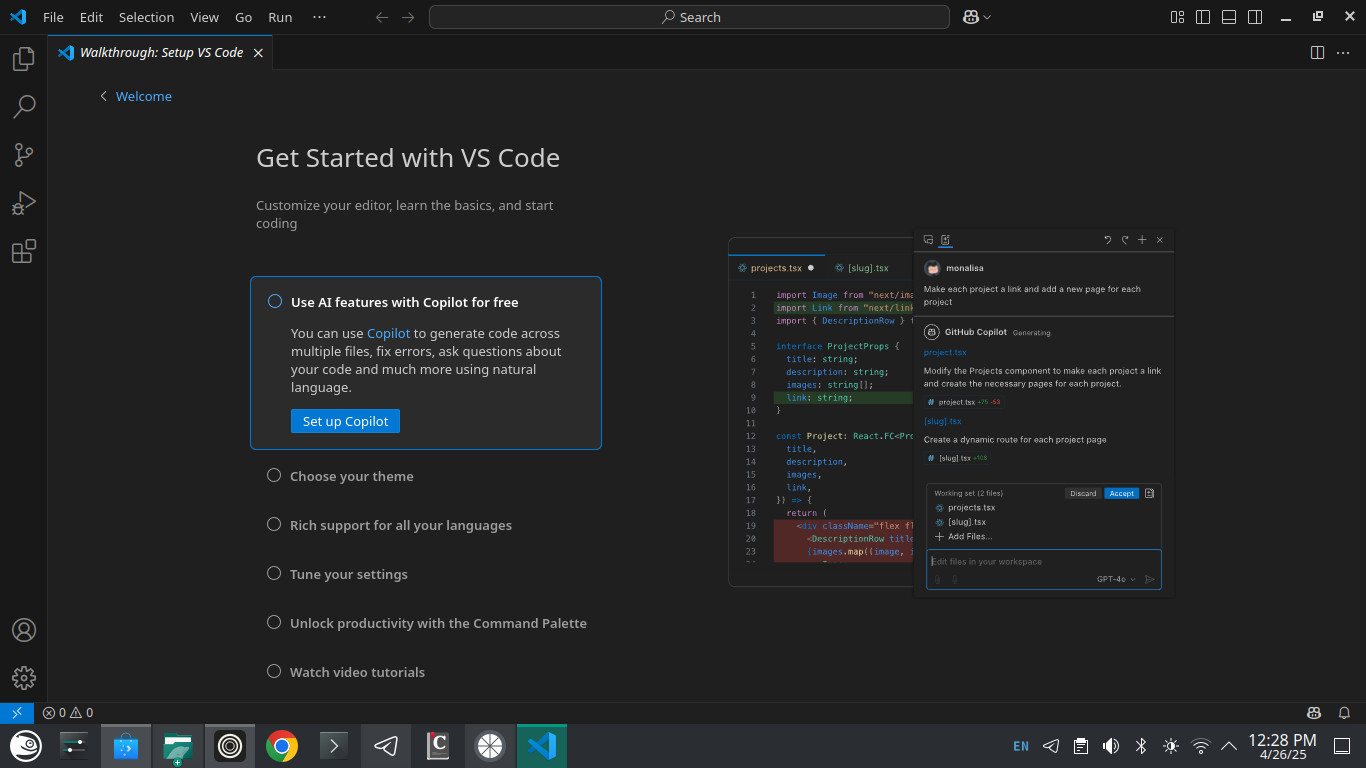Click the Set up Copilot button
Viewport: 1366px width, 768px height.
tap(345, 421)
